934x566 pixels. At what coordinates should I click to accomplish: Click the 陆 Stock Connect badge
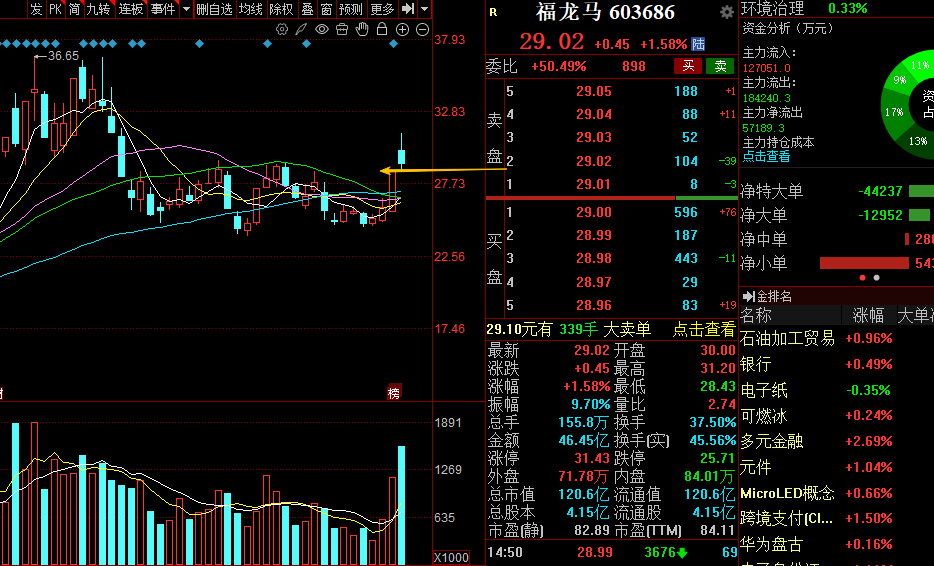698,44
